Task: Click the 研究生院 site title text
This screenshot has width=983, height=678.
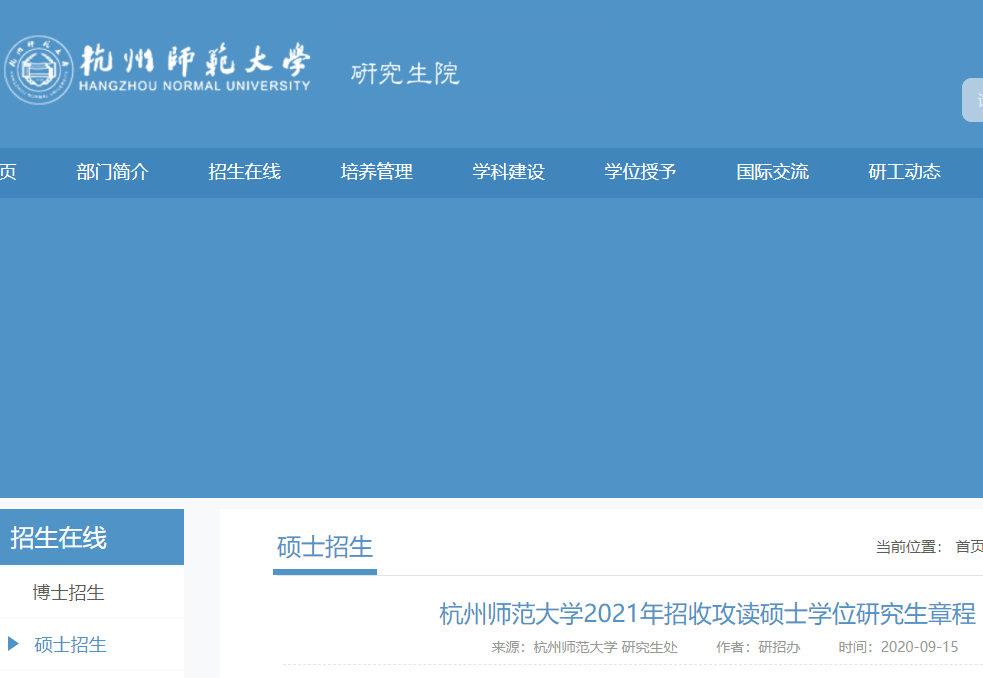Action: tap(404, 73)
